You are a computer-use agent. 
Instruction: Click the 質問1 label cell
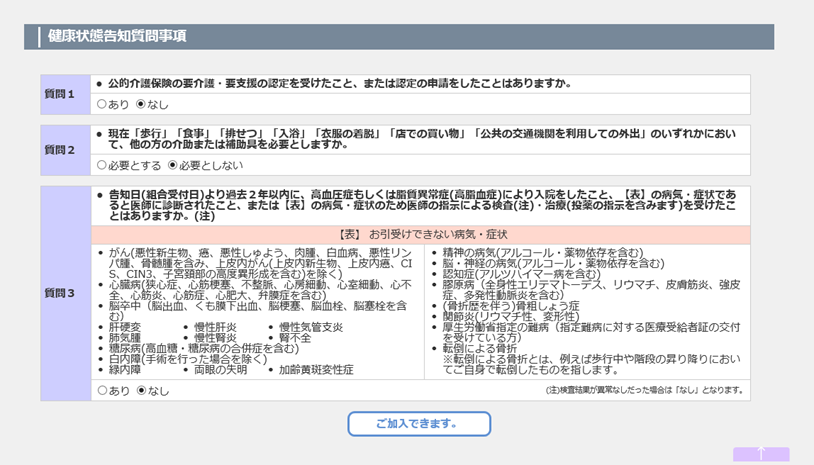[60, 94]
